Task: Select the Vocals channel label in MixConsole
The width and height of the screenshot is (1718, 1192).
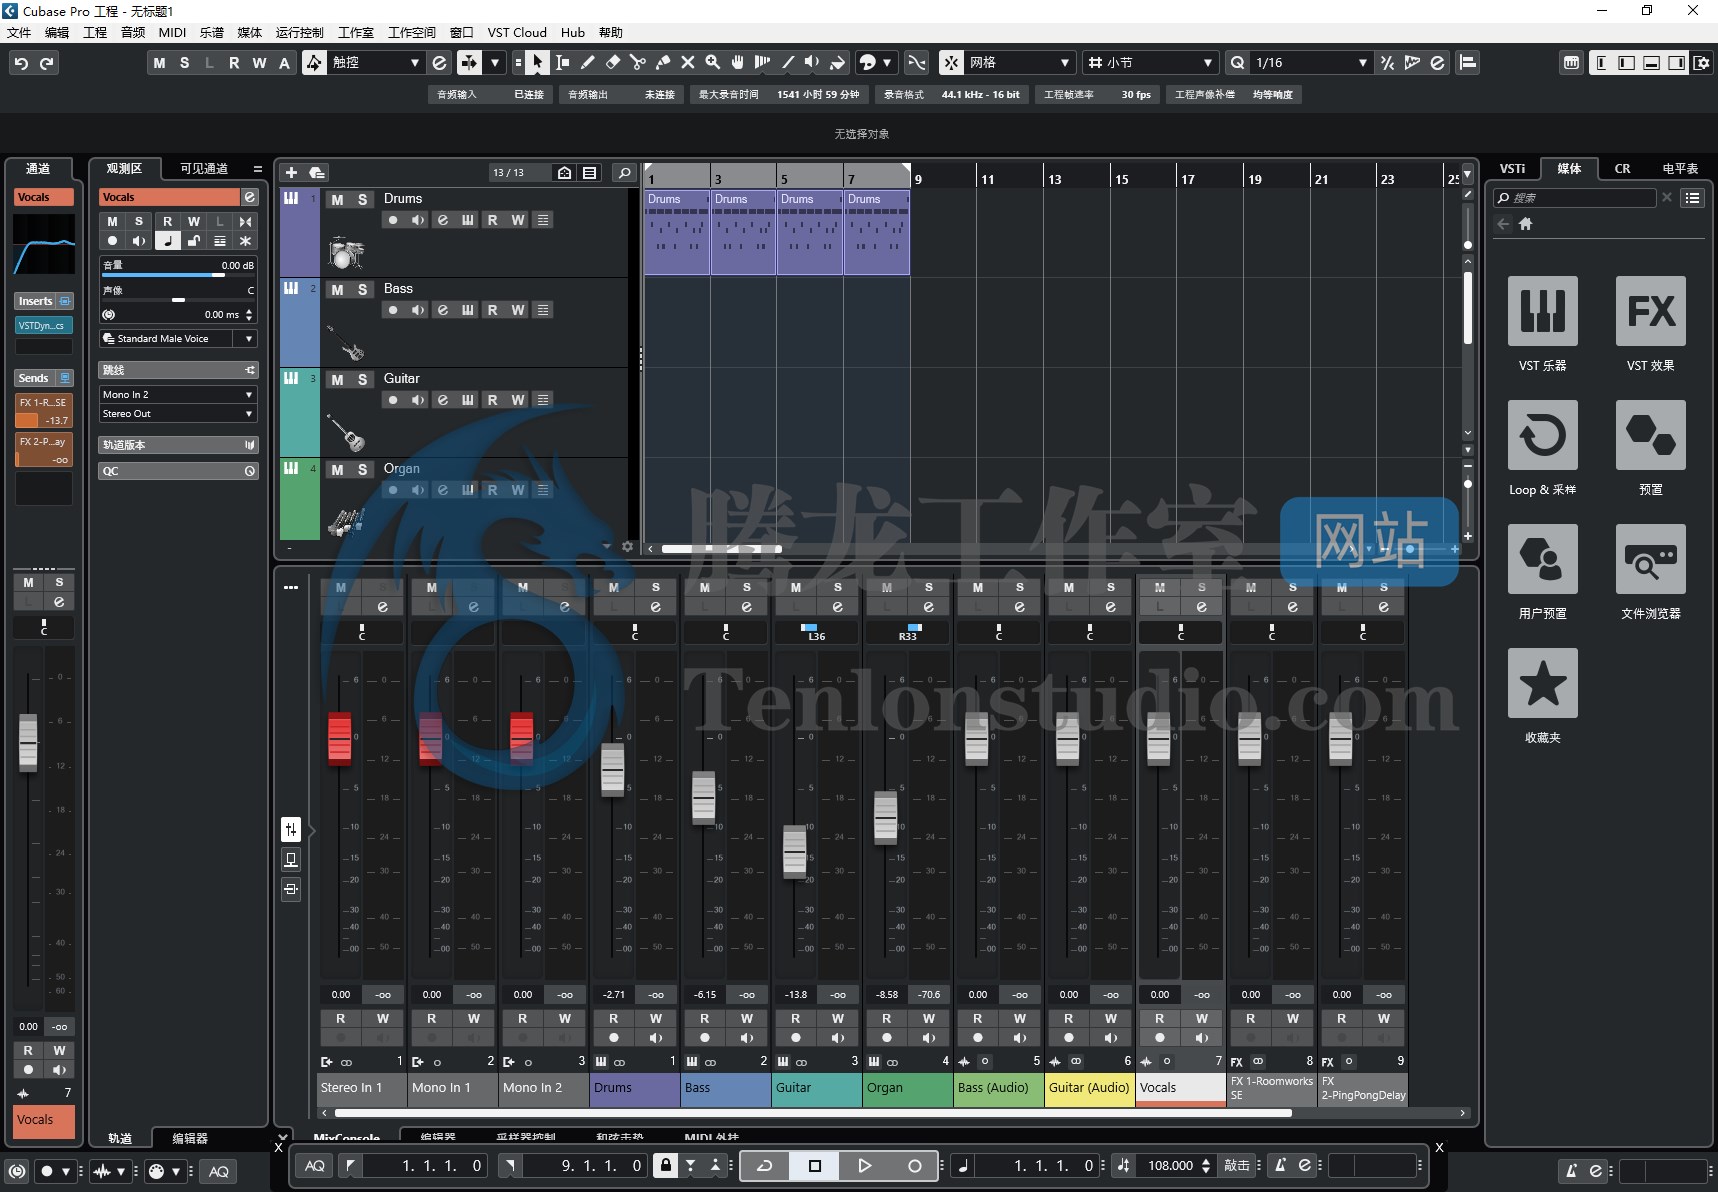Action: 1180,1088
